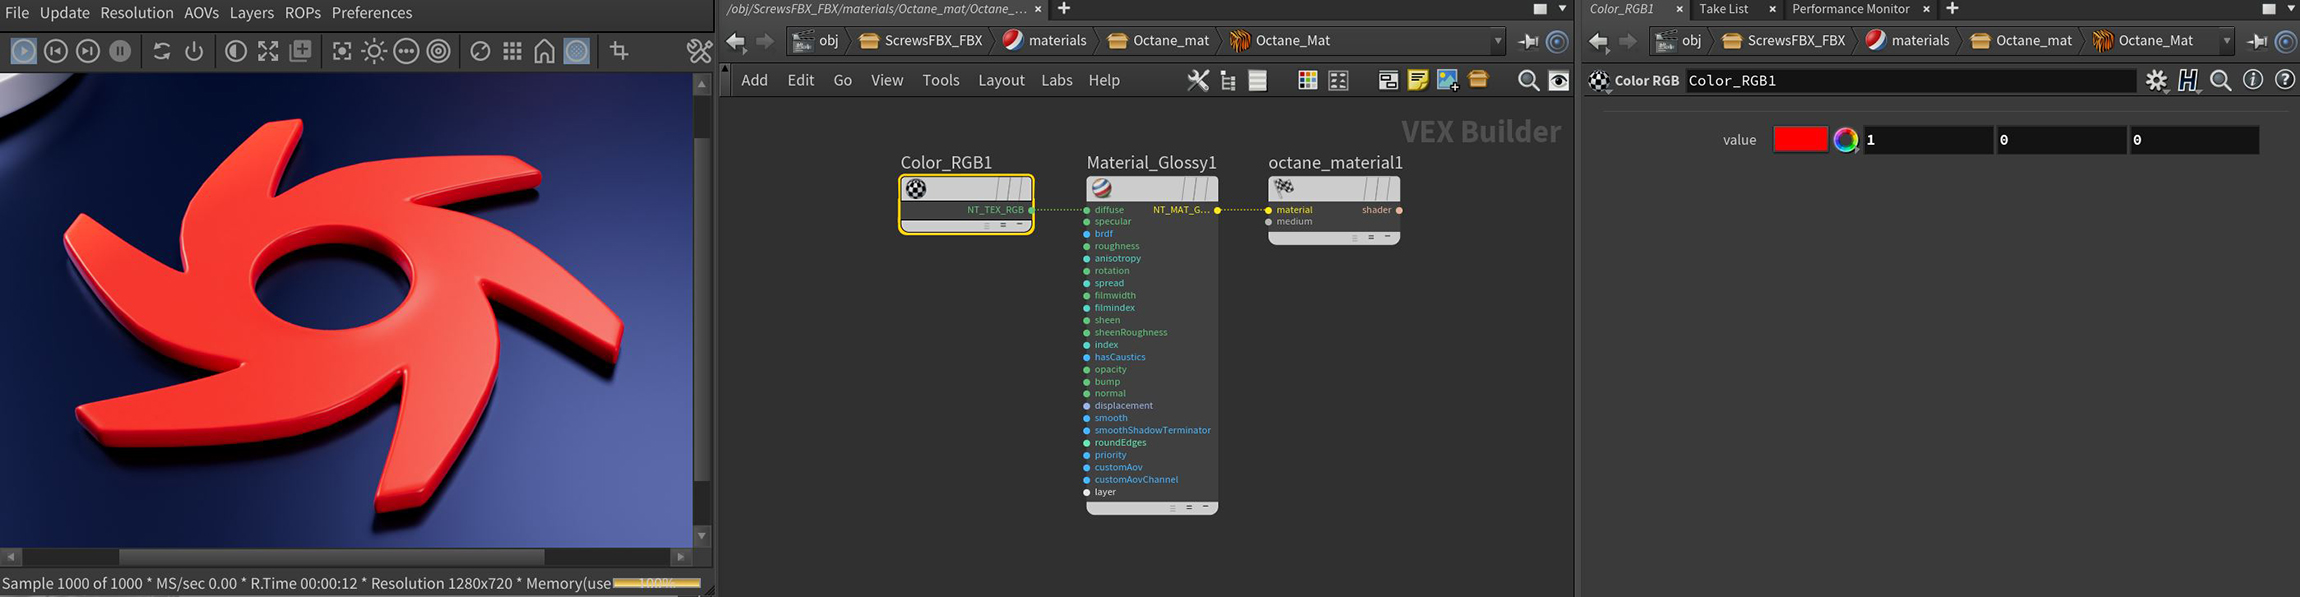The image size is (2300, 597).
Task: Click the home icon in the render toolbar
Action: [x=544, y=51]
